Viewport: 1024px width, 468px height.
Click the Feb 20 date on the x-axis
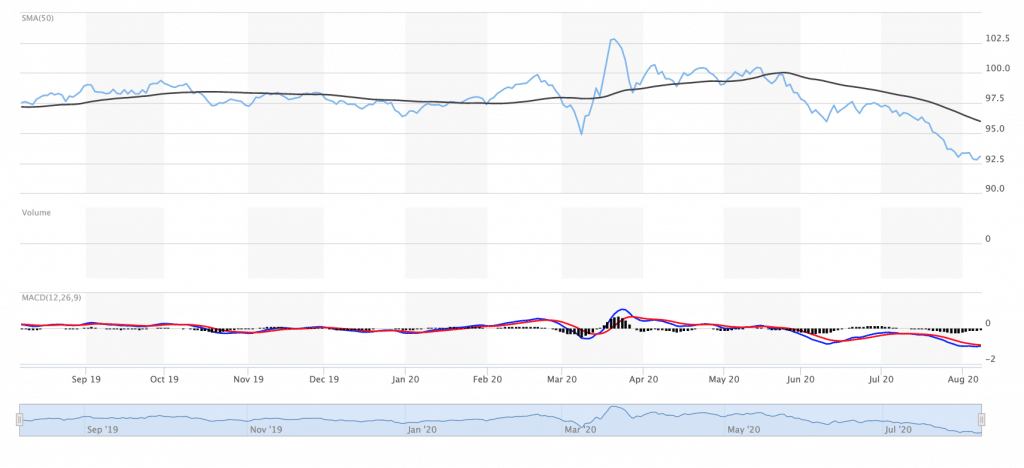486,380
